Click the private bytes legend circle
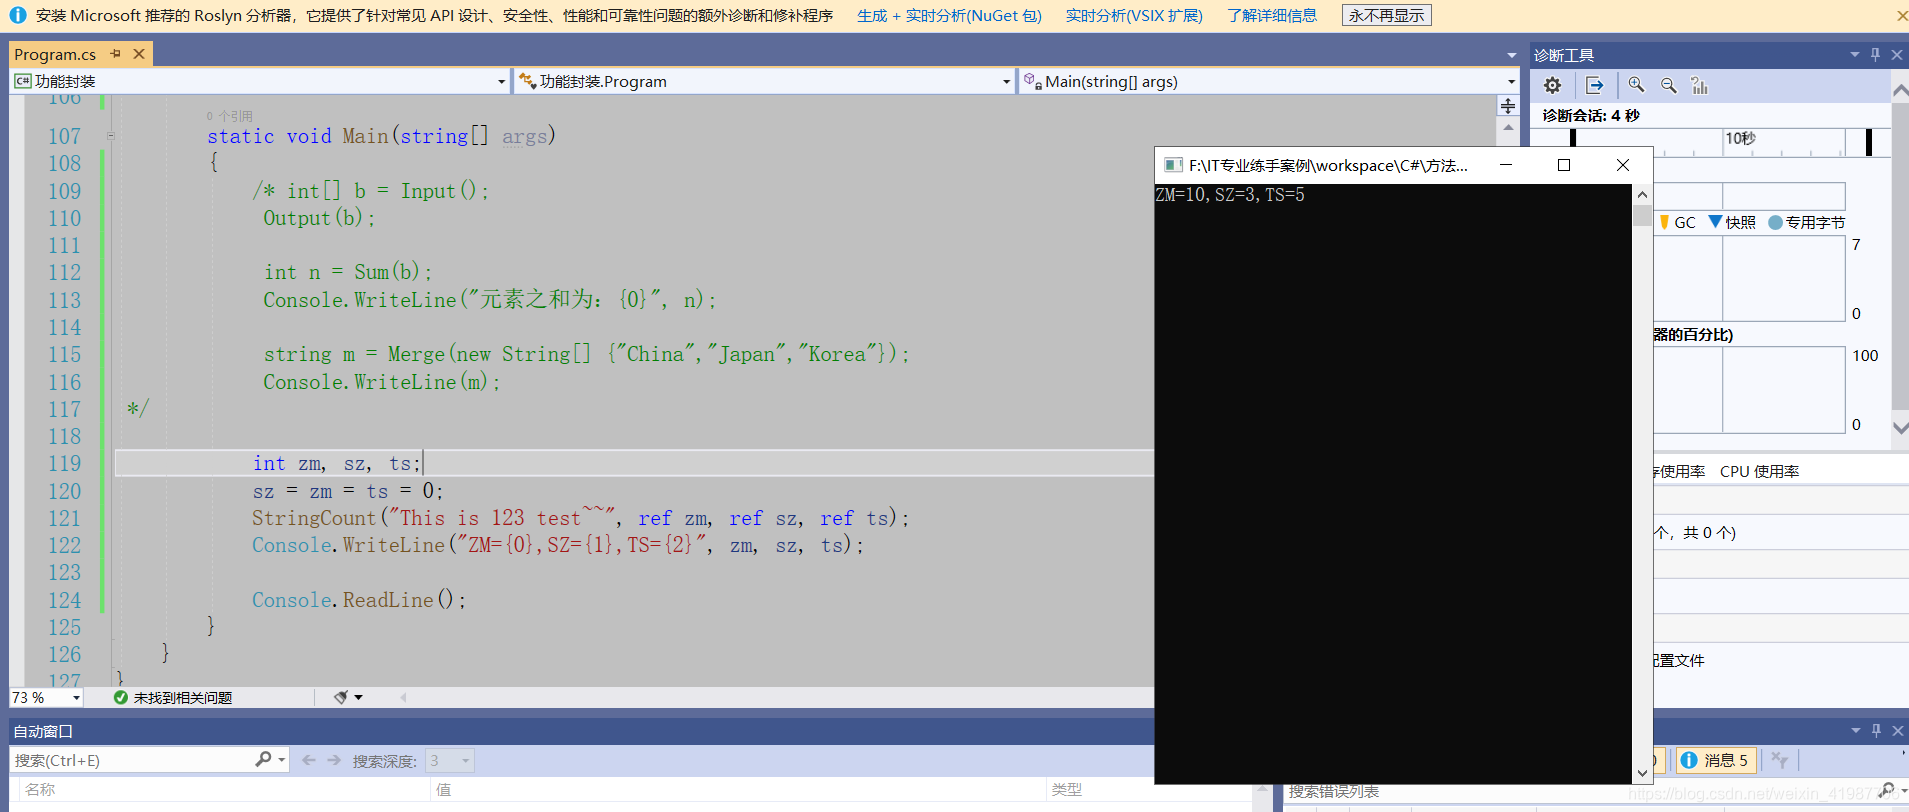 pos(1776,222)
